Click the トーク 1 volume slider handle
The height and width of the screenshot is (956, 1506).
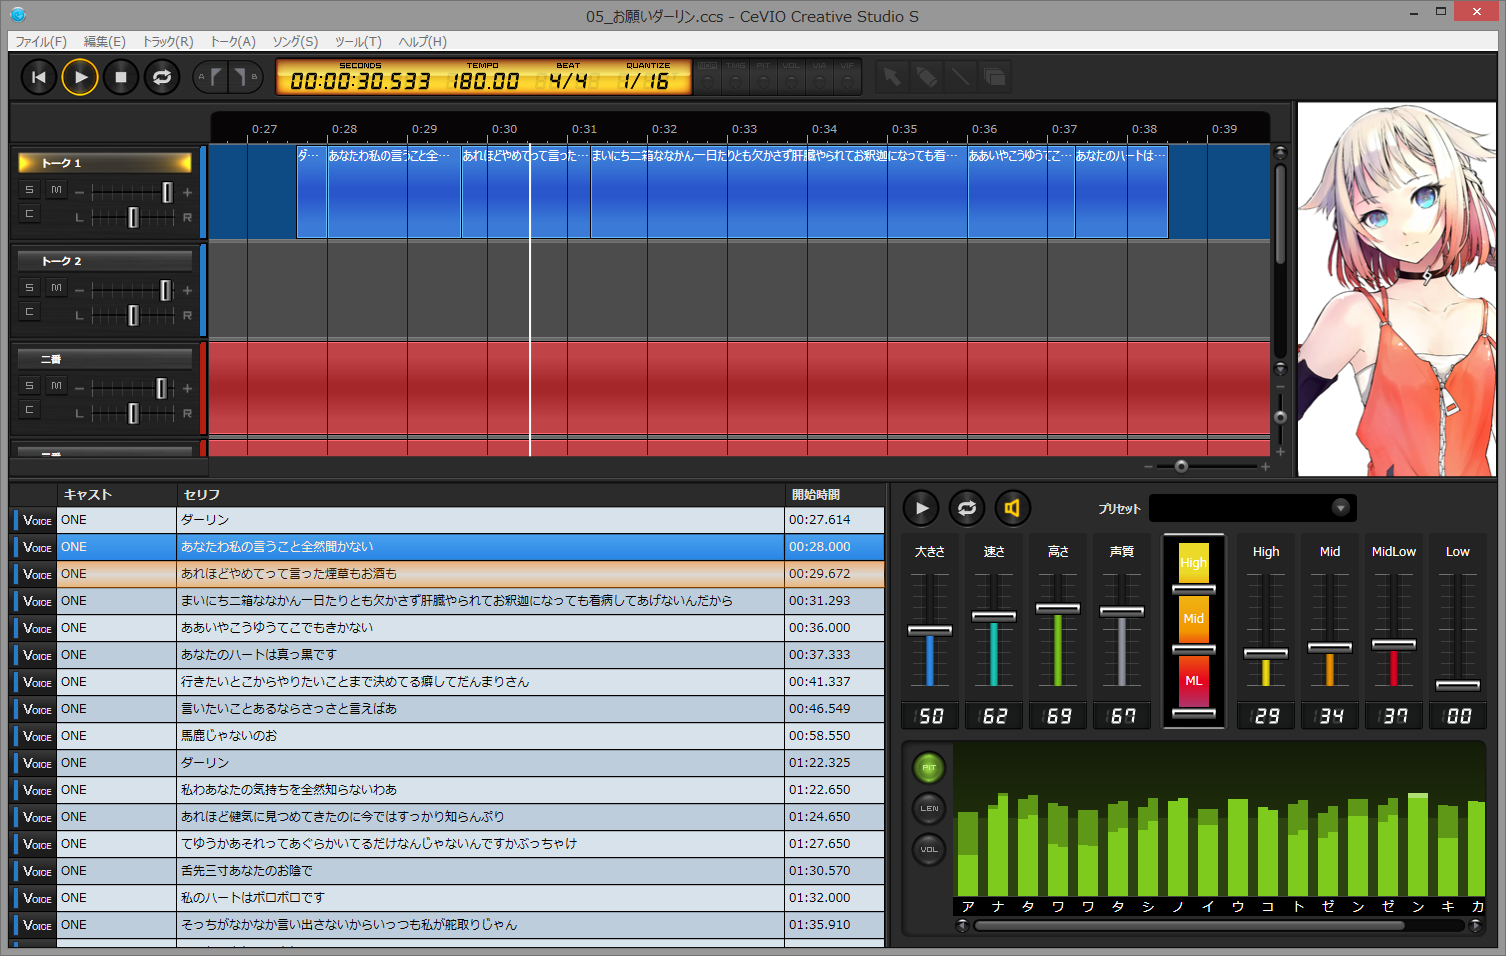[167, 192]
